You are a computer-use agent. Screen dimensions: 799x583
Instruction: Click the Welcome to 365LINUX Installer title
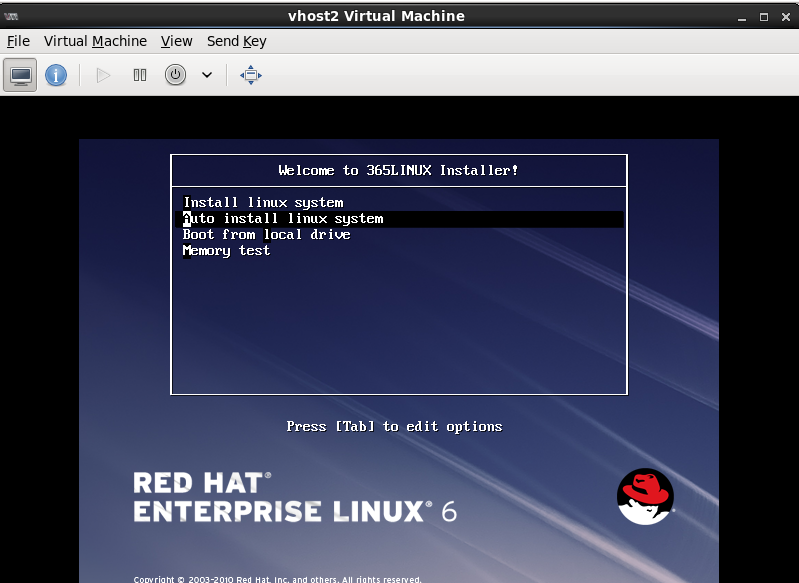398,170
